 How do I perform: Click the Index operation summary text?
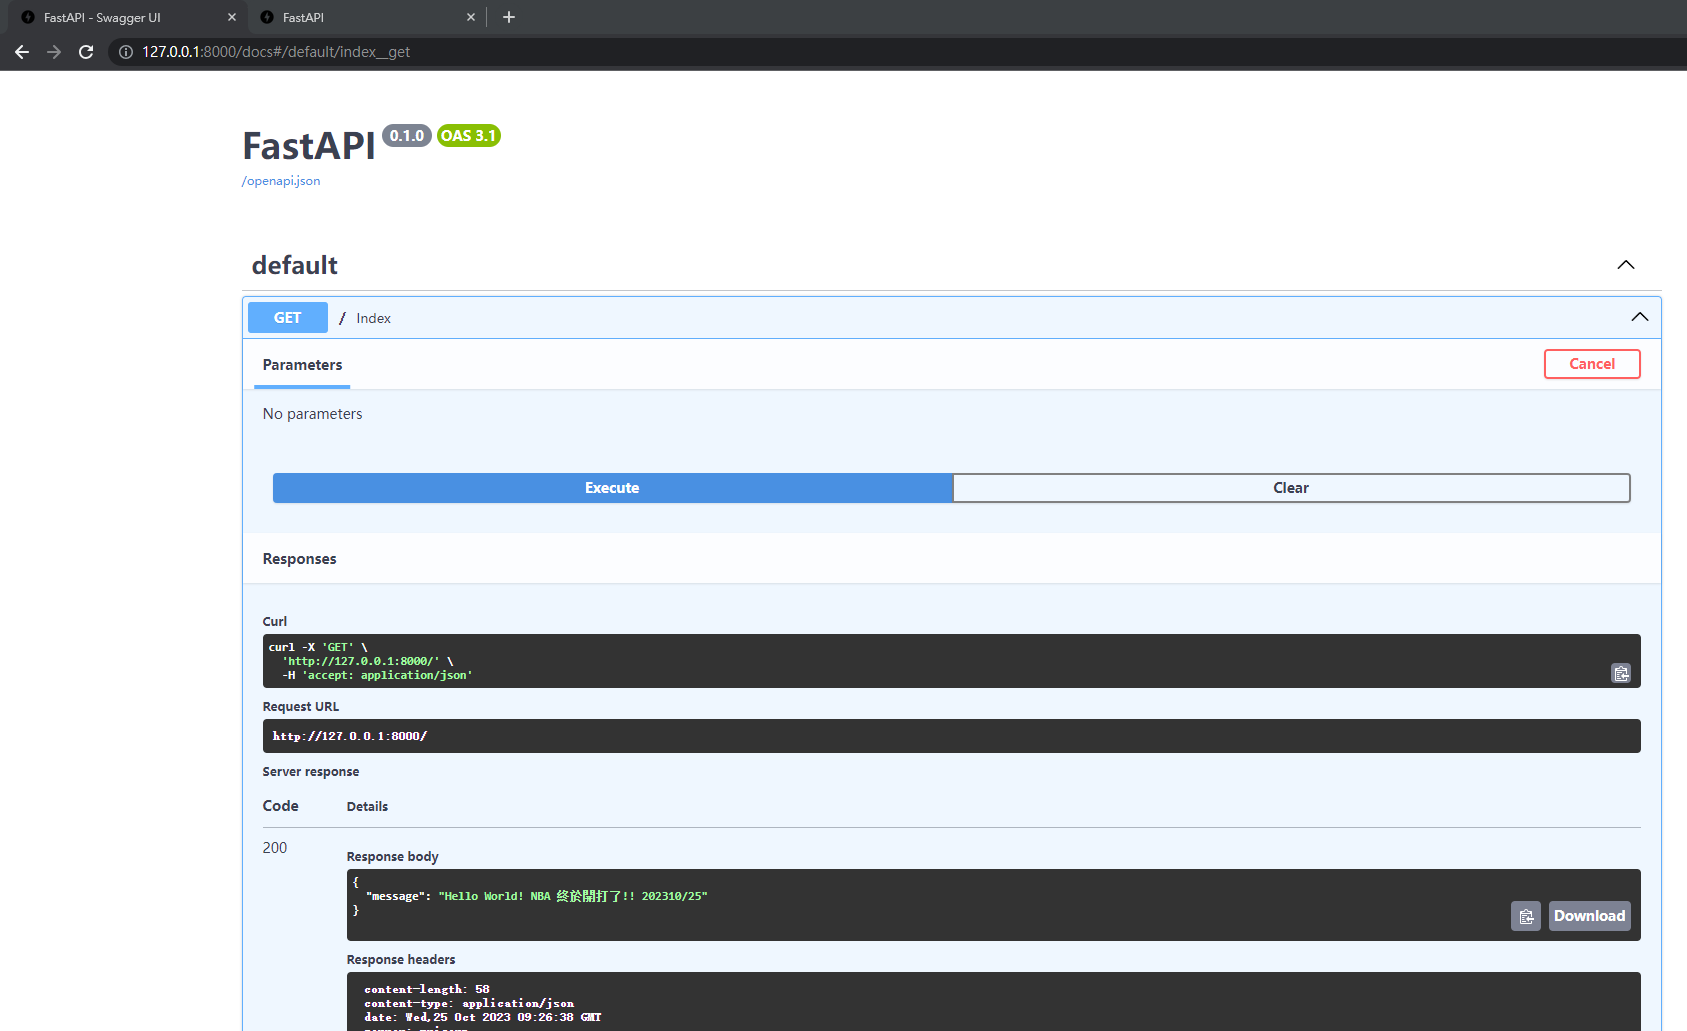tap(373, 318)
